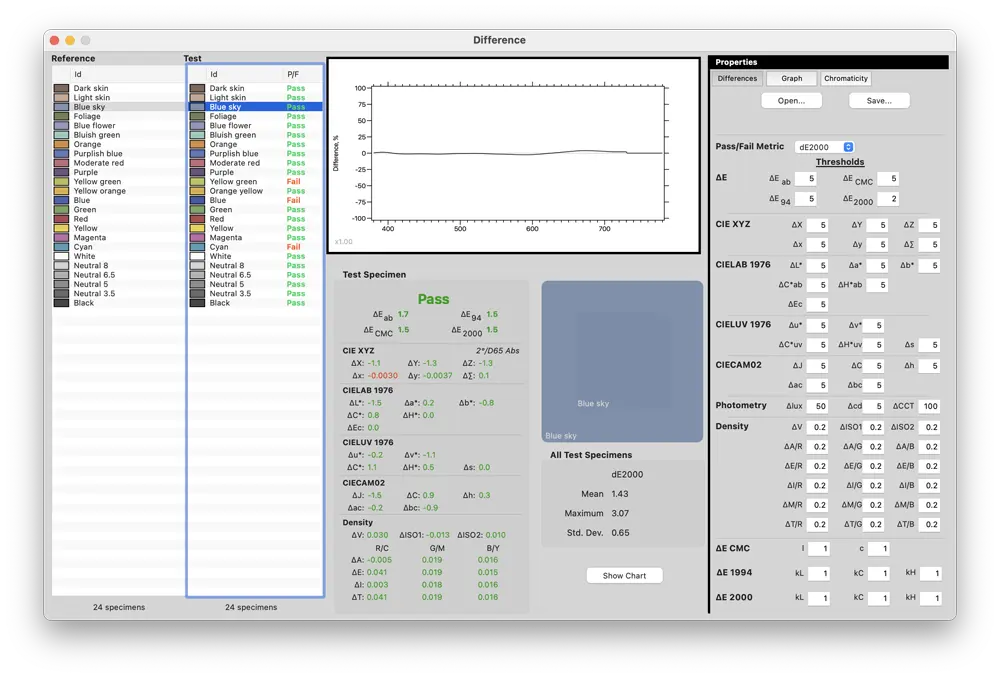The height and width of the screenshot is (678, 1000).
Task: Open the Chromaticity tab
Action: (x=846, y=78)
